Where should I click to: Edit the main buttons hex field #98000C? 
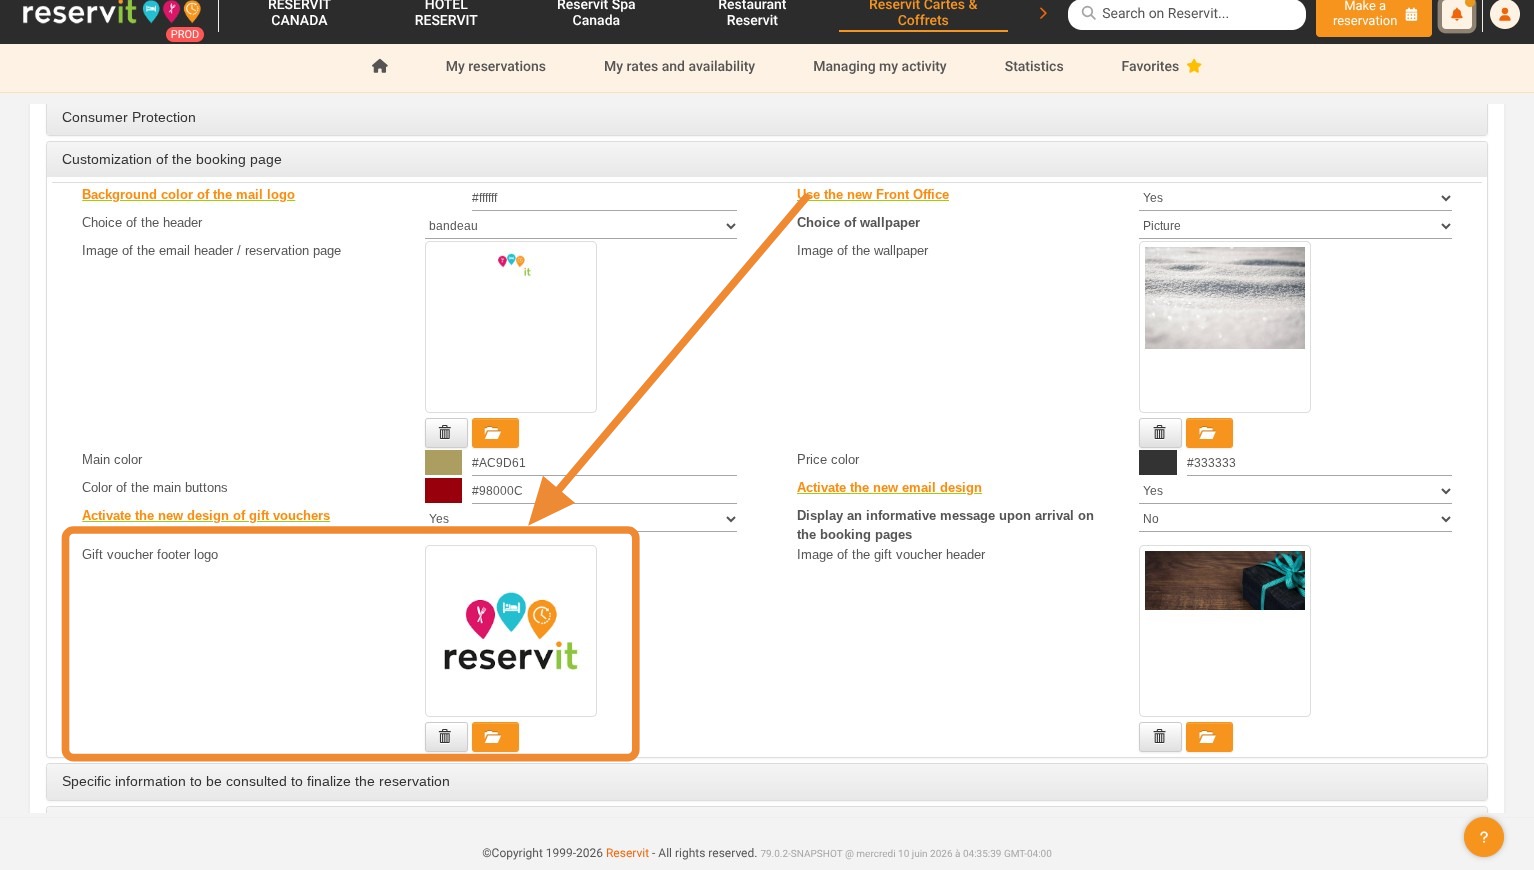603,491
